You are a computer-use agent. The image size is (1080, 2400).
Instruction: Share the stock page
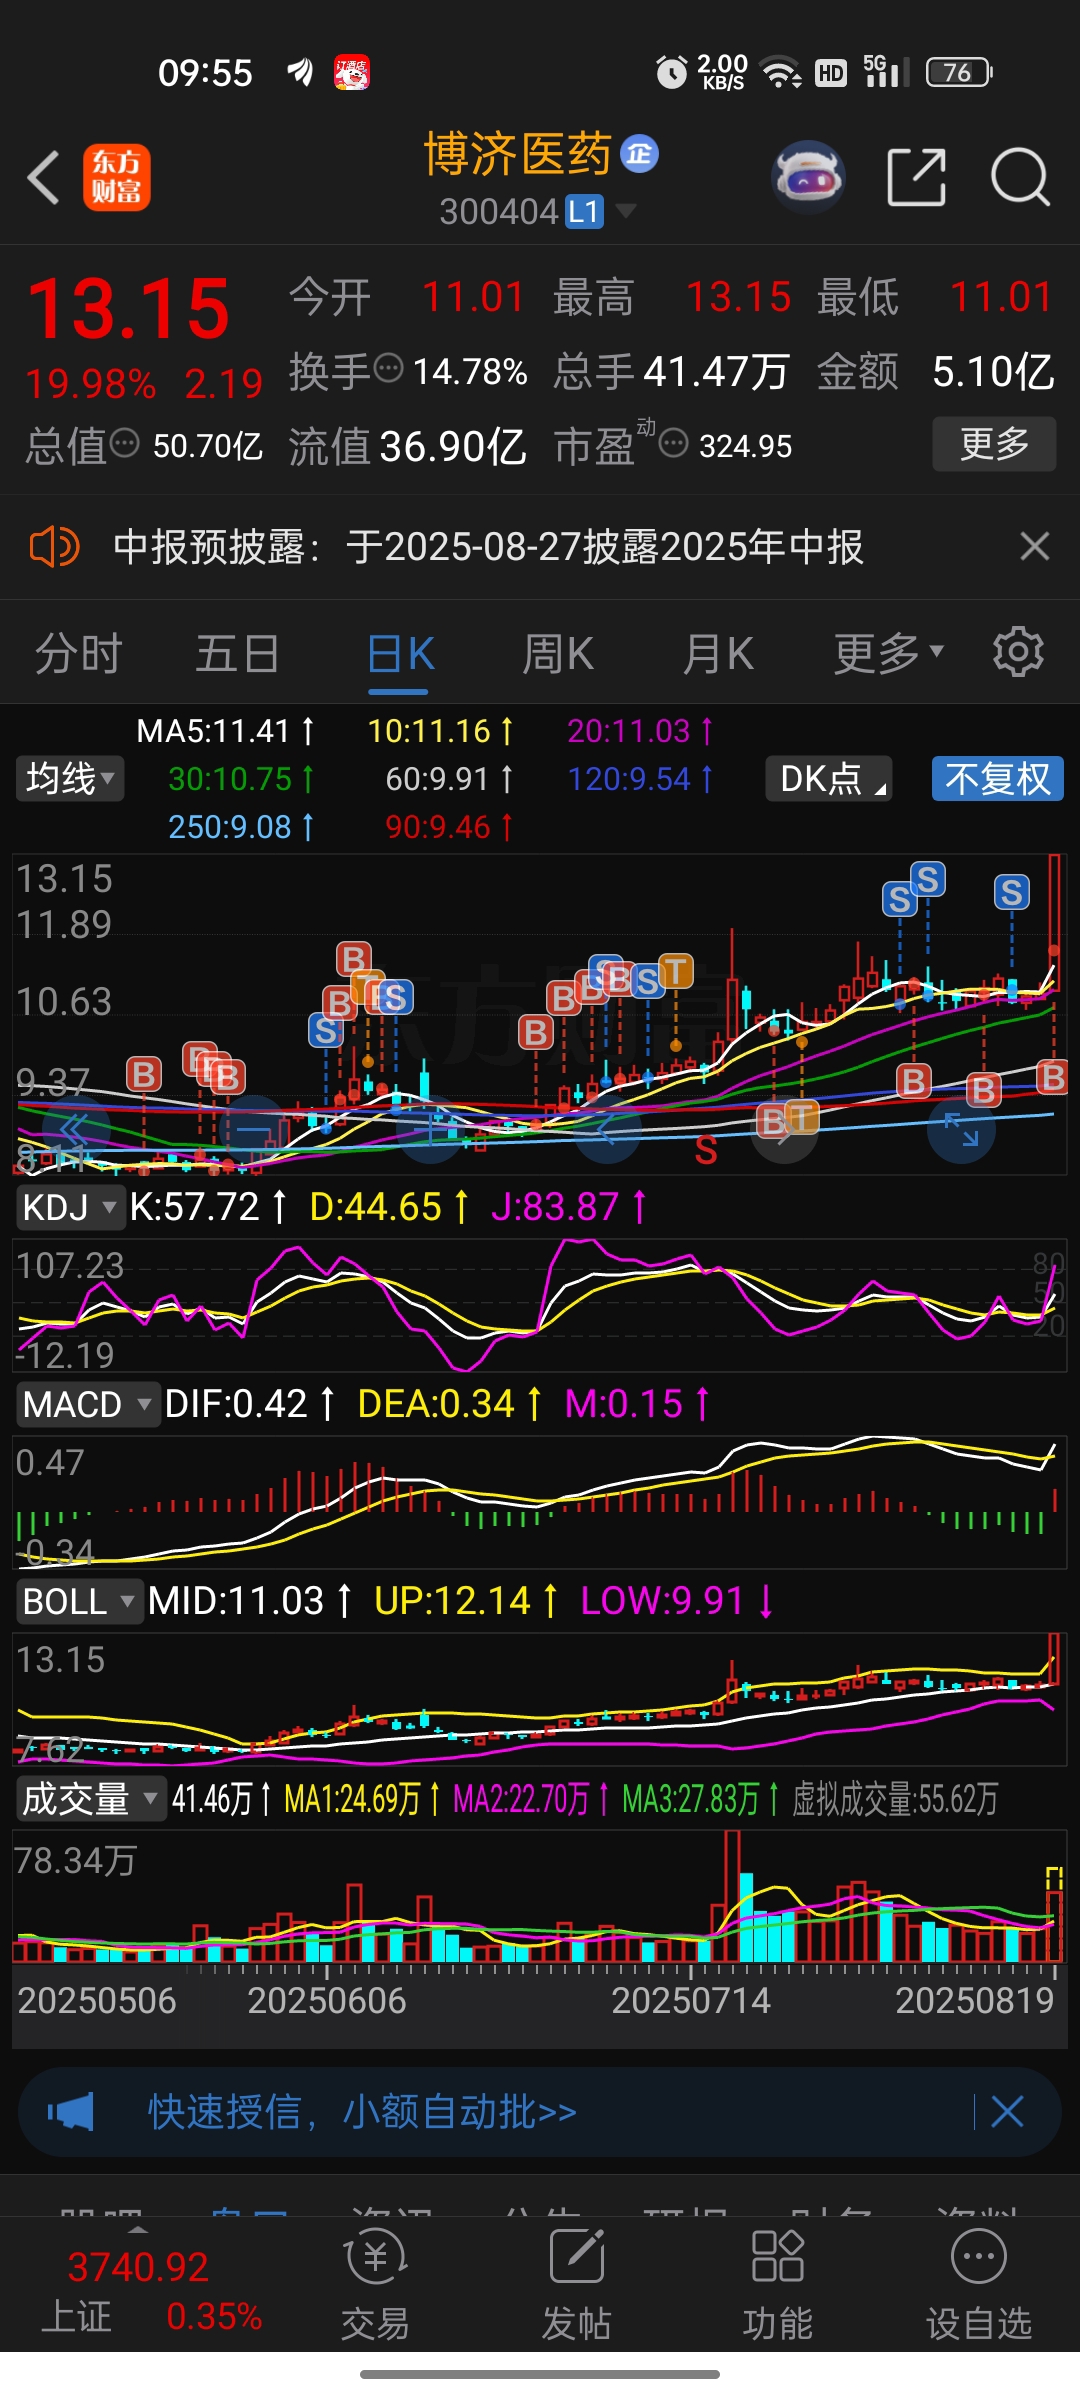pos(916,177)
